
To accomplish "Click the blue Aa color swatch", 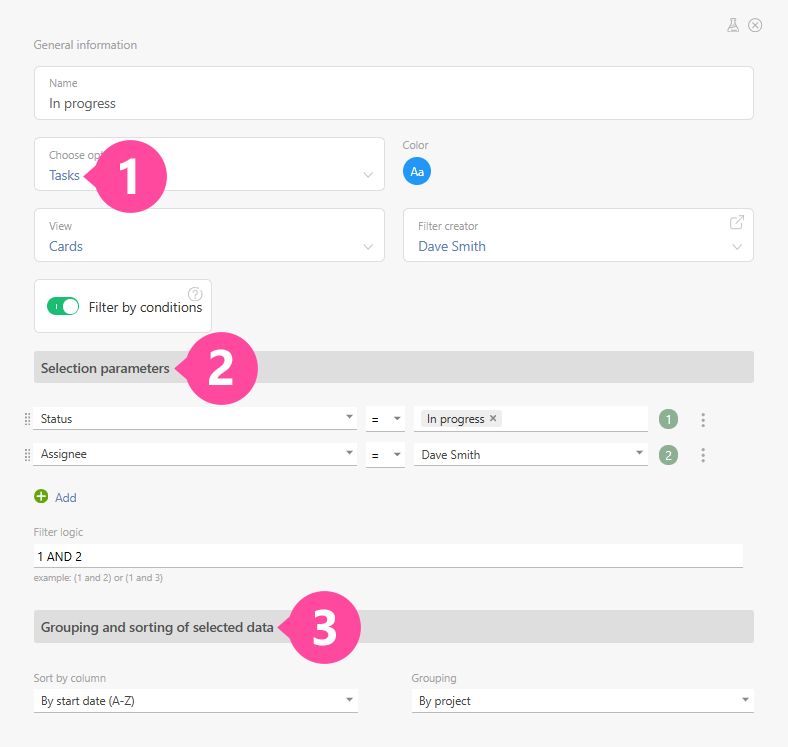I will click(417, 172).
